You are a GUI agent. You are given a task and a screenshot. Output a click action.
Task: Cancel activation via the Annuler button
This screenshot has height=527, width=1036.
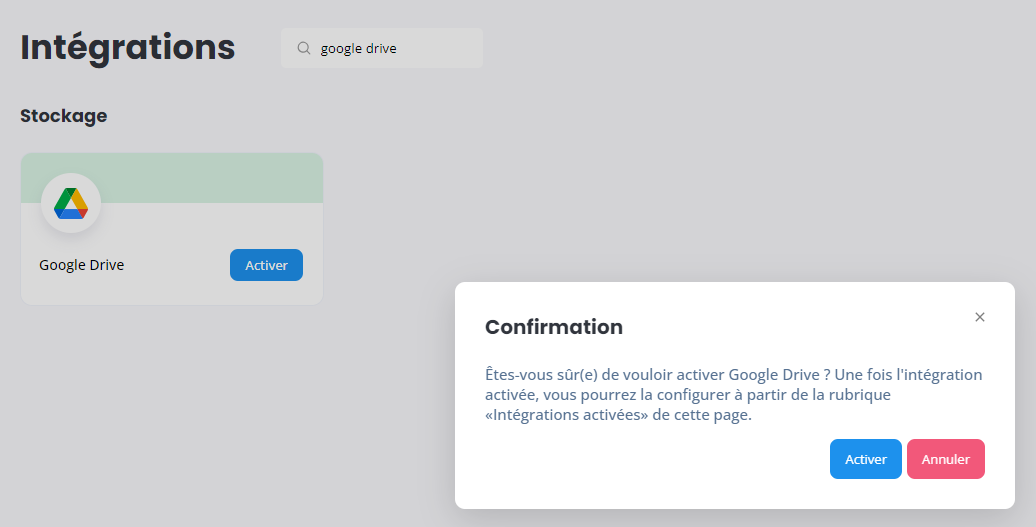tap(945, 459)
